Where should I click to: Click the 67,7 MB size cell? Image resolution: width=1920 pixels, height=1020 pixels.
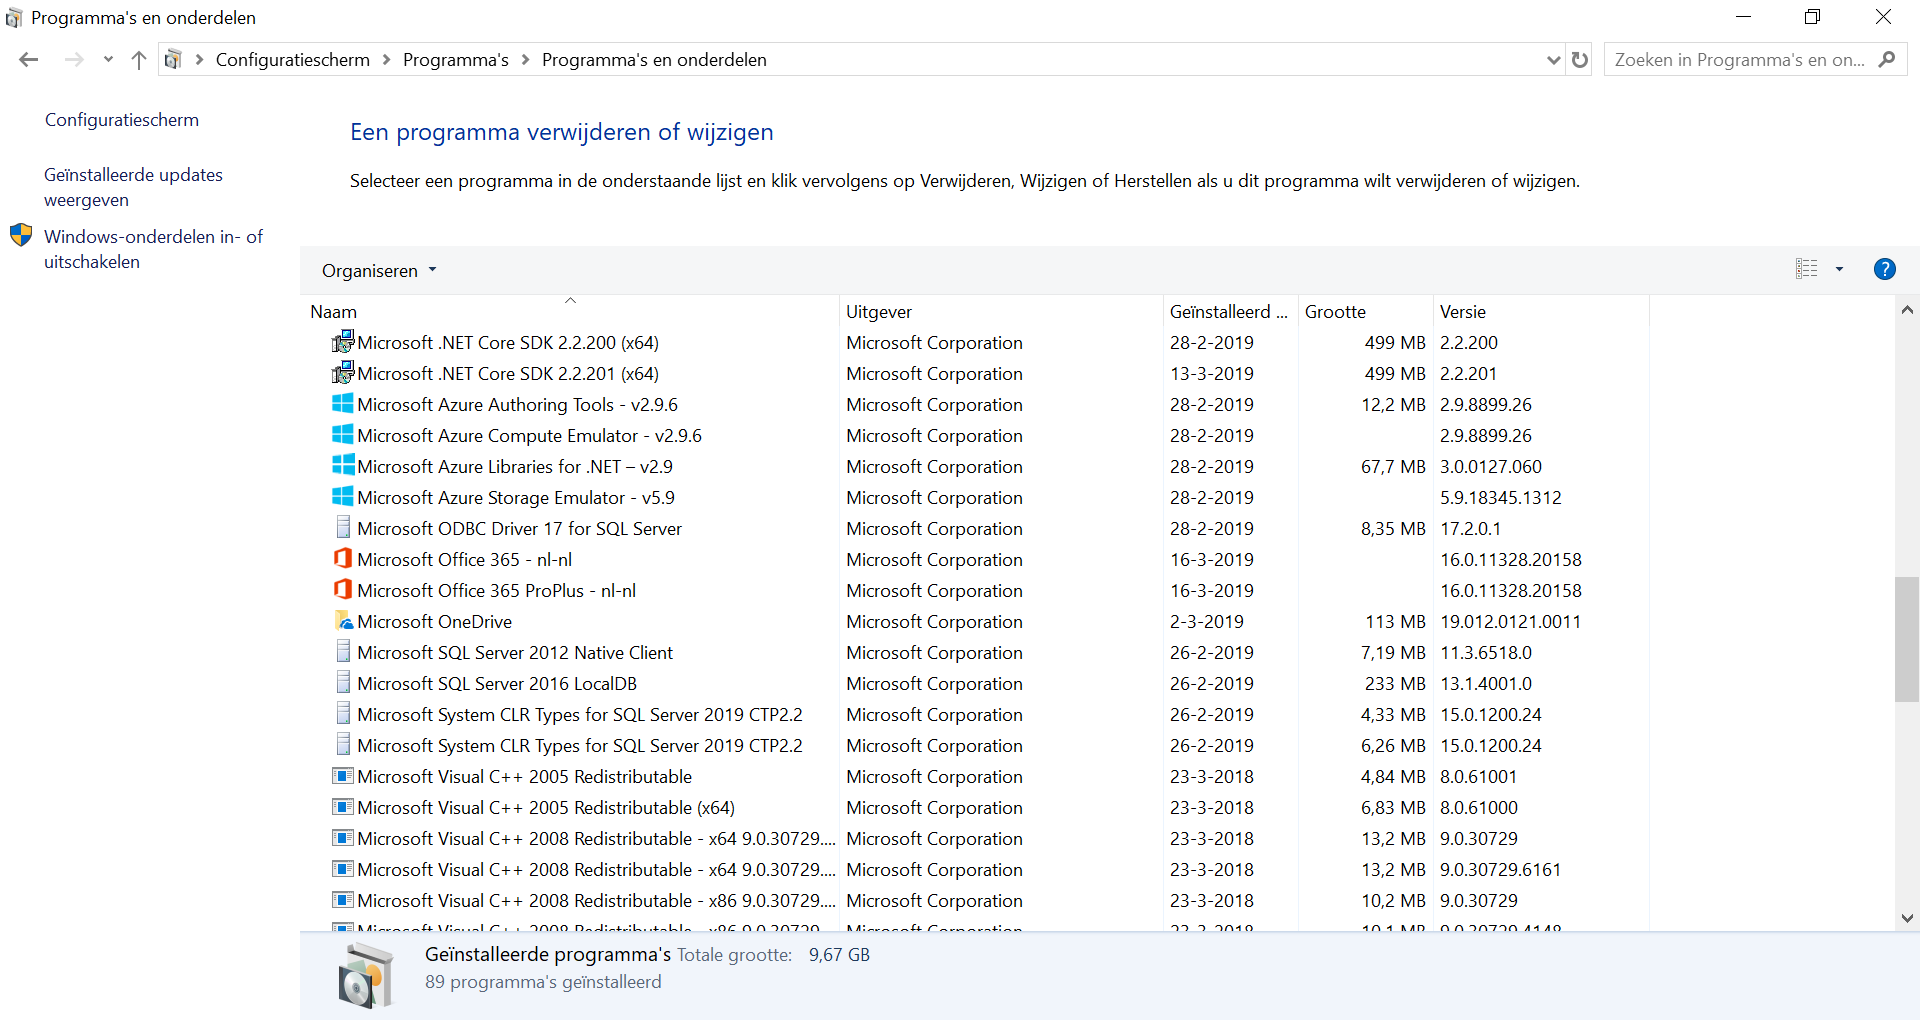(1393, 466)
